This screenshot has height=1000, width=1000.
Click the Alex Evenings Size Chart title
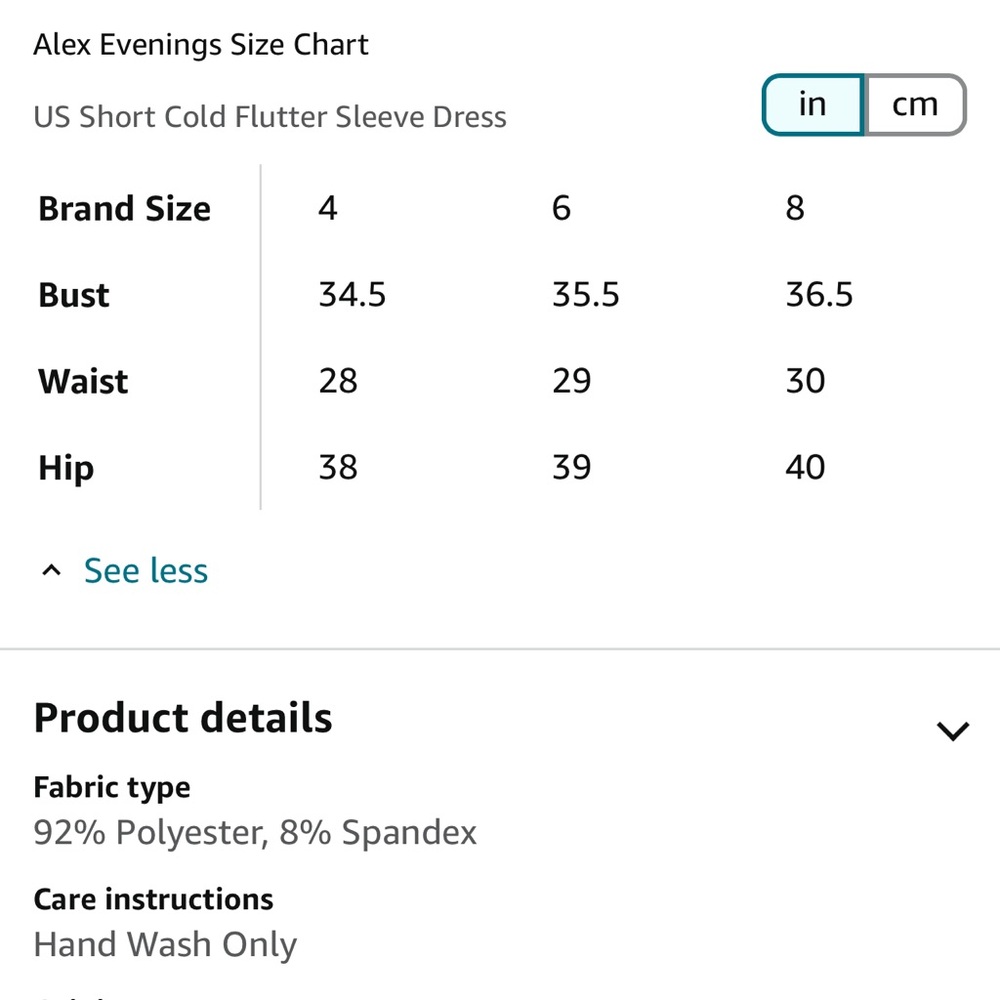tap(201, 45)
